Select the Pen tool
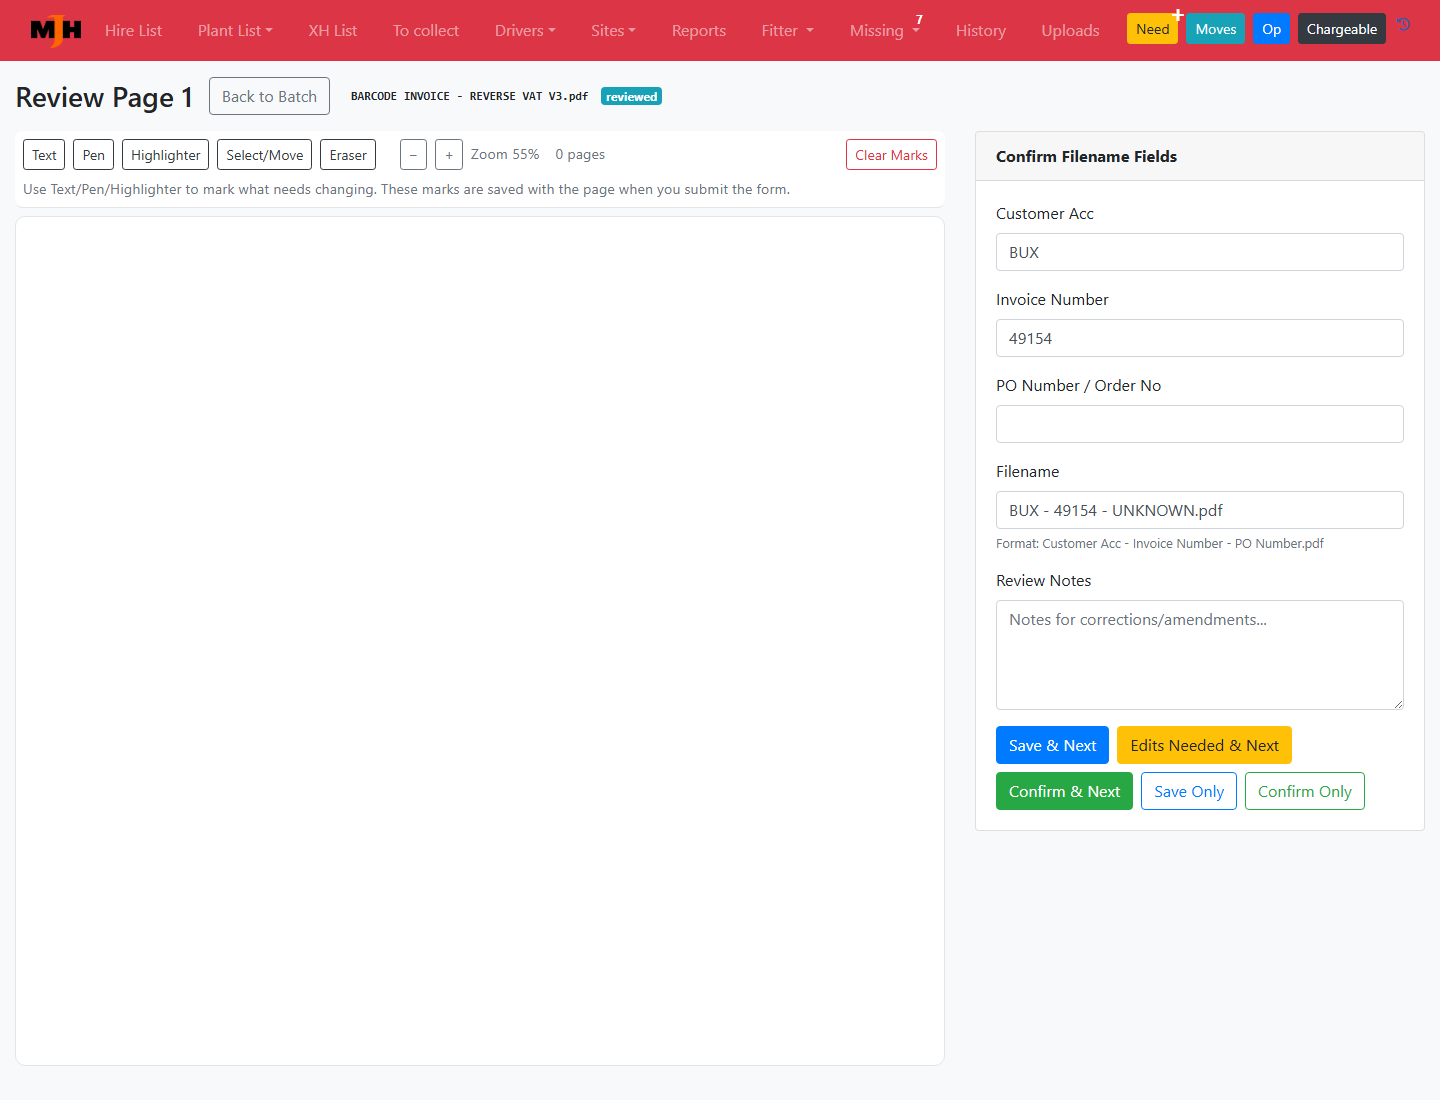Viewport: 1440px width, 1100px height. point(93,155)
